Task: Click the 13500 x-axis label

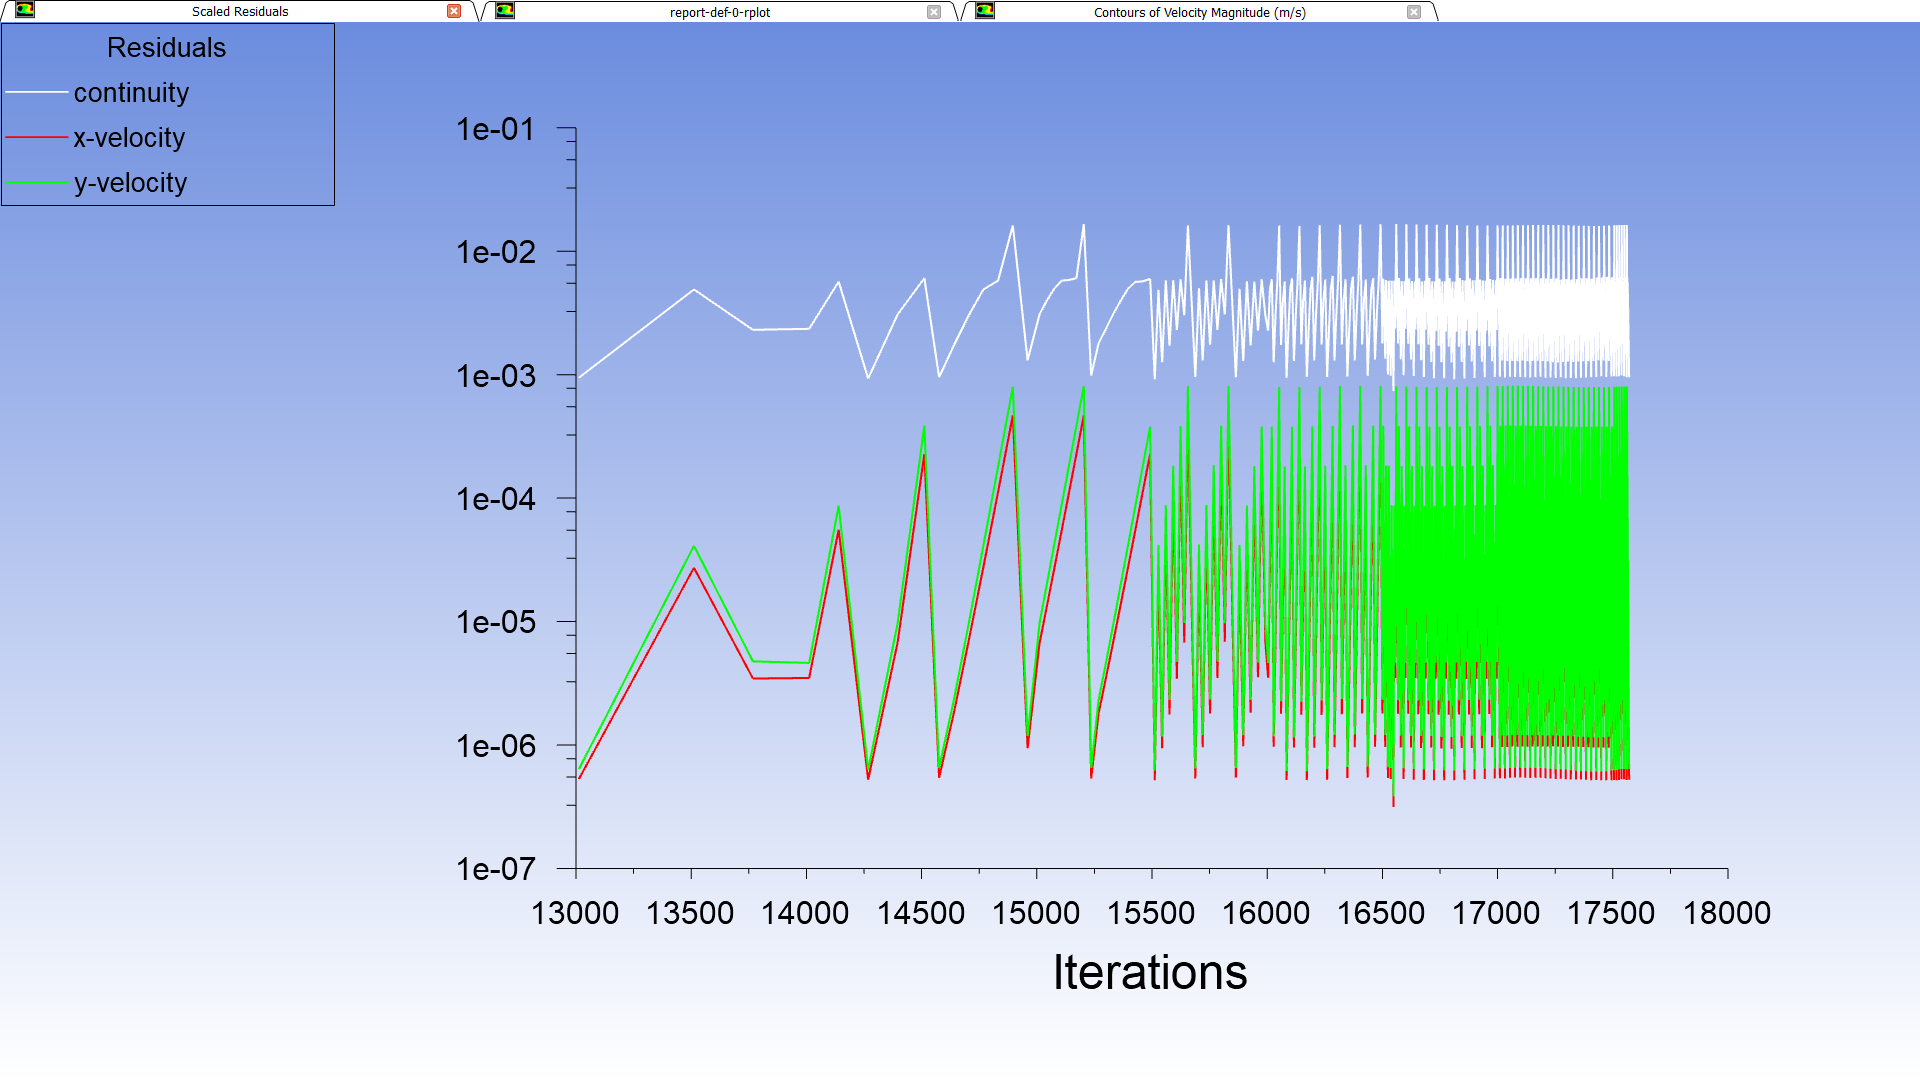Action: point(690,913)
